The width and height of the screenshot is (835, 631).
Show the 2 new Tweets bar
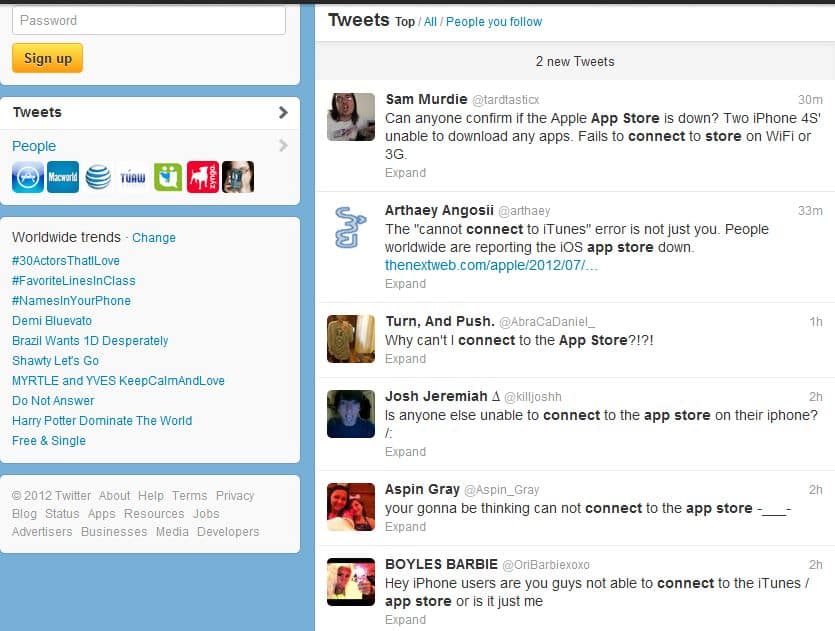point(574,61)
